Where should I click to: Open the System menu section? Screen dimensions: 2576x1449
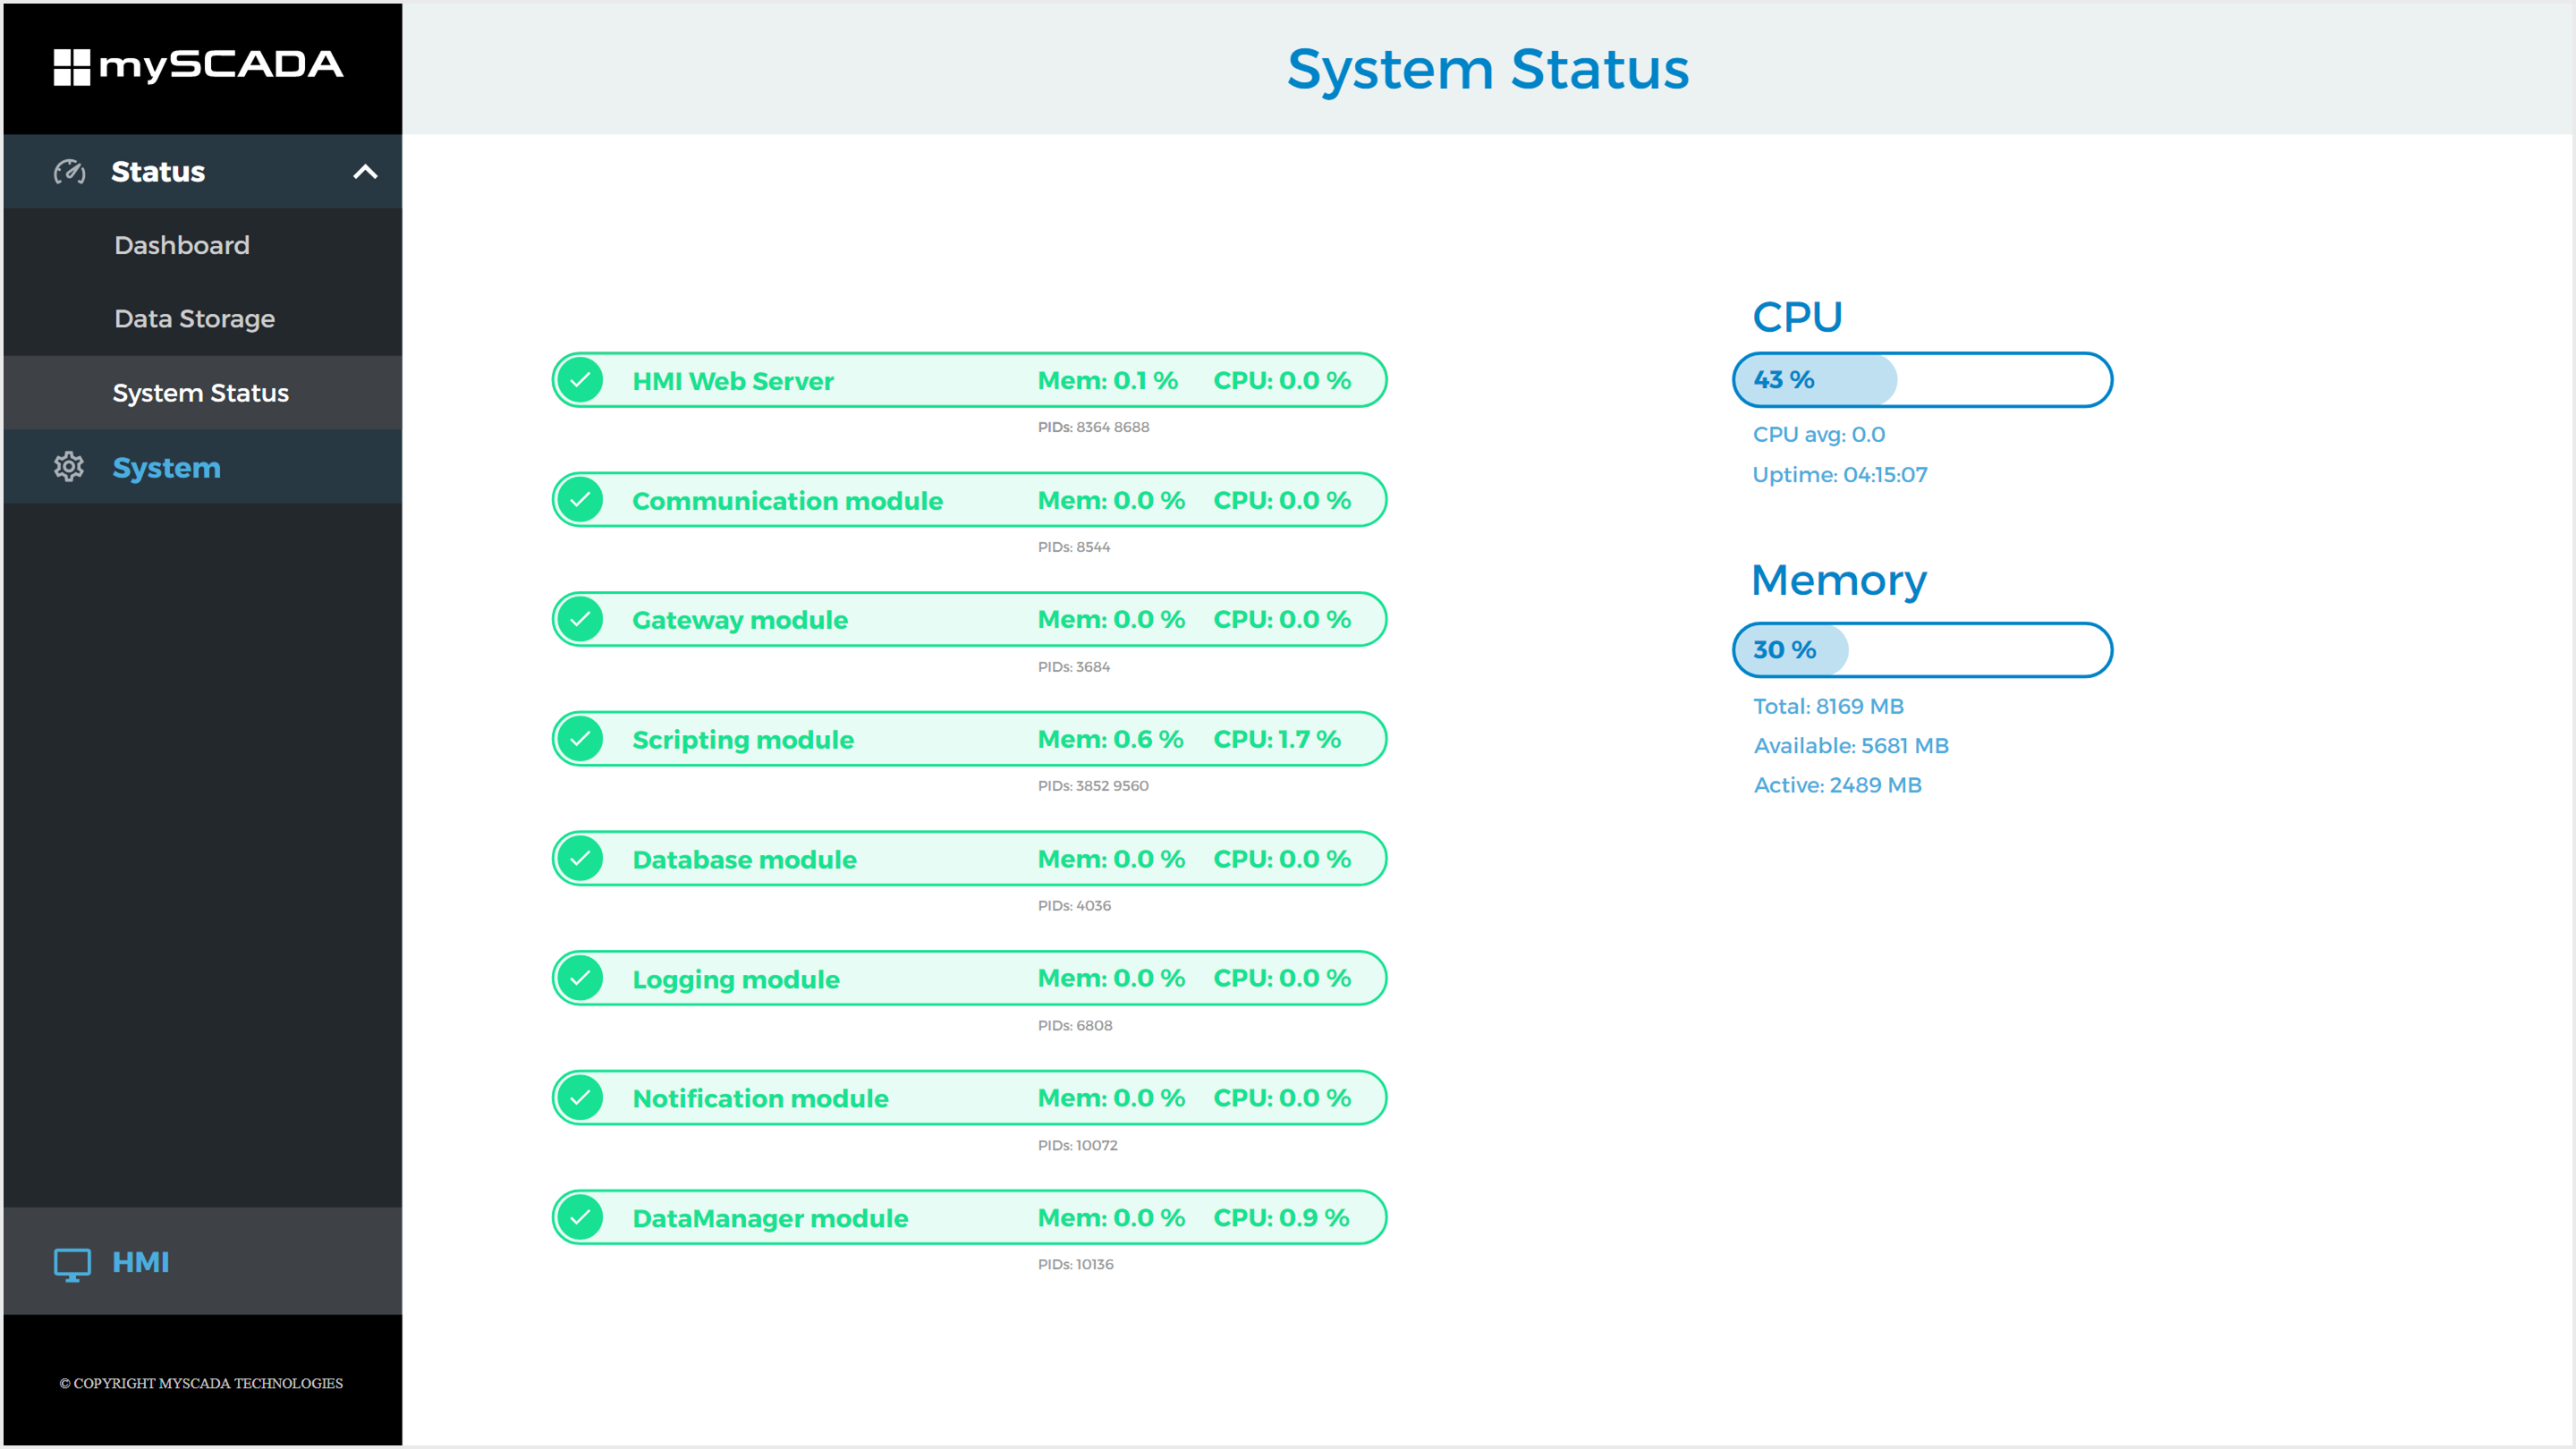[203, 467]
